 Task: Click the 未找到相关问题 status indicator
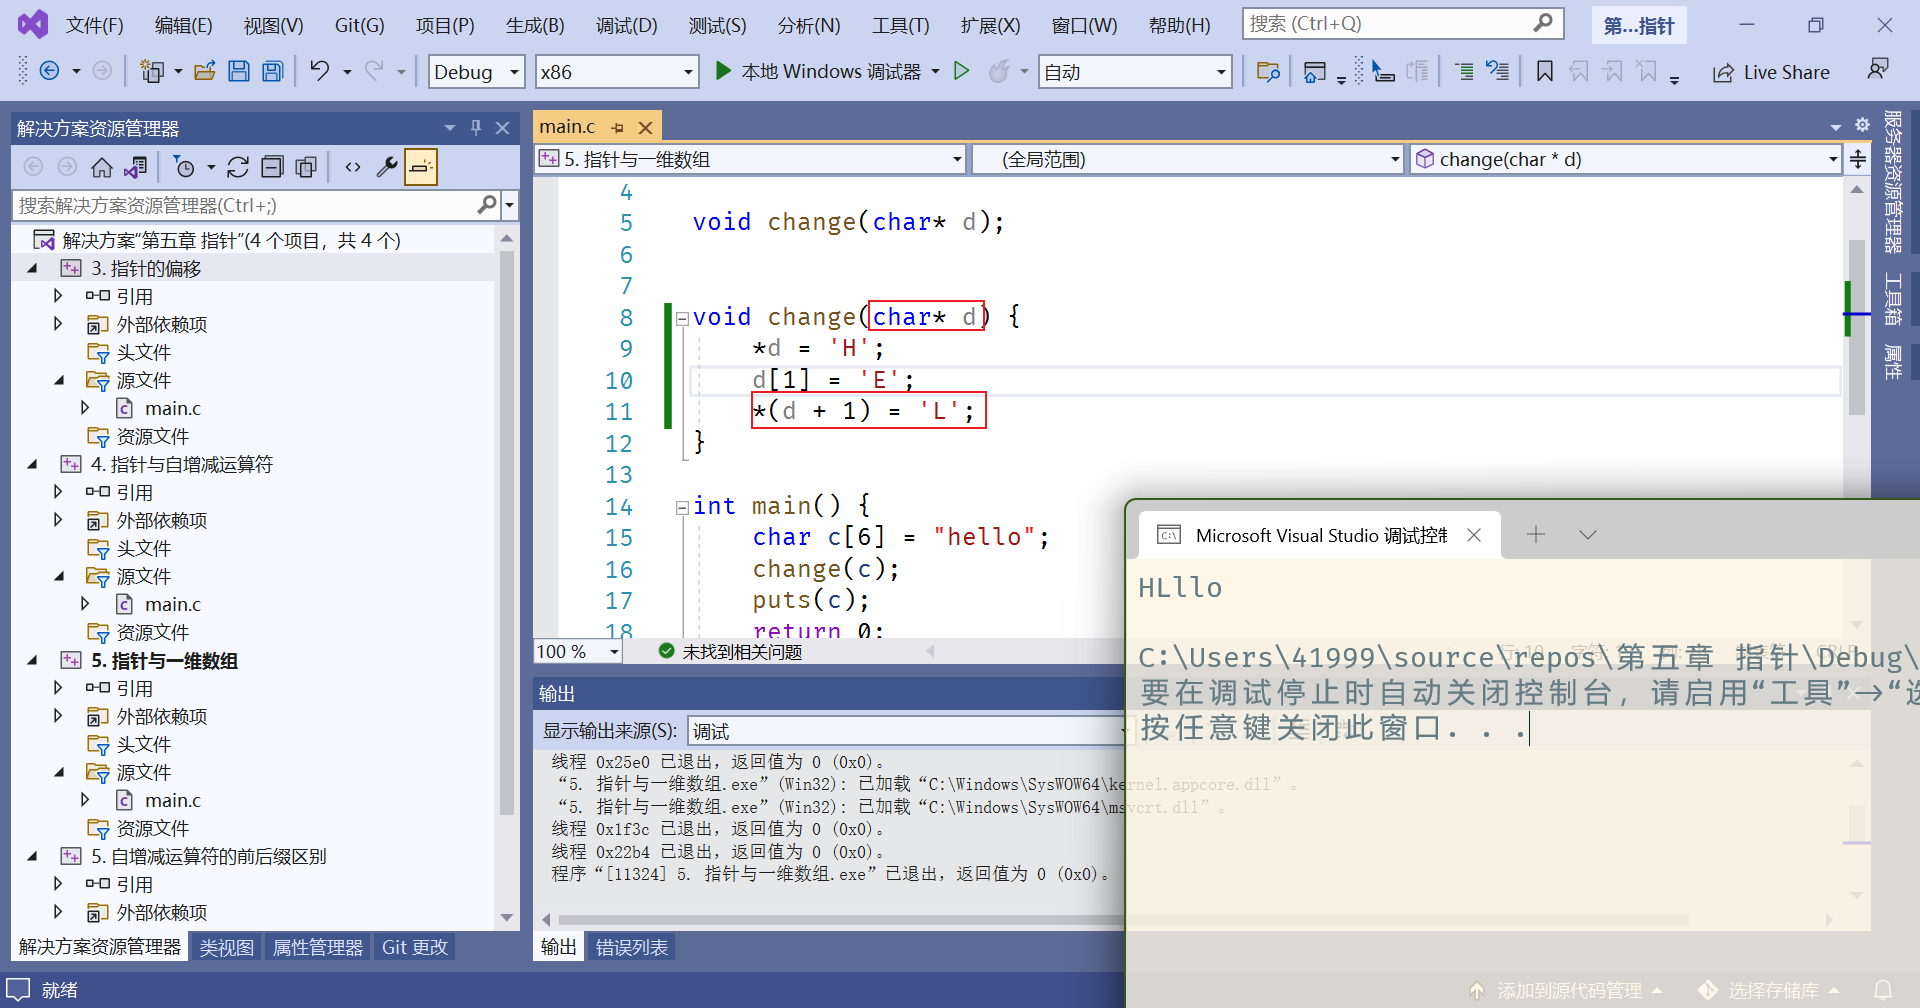731,652
